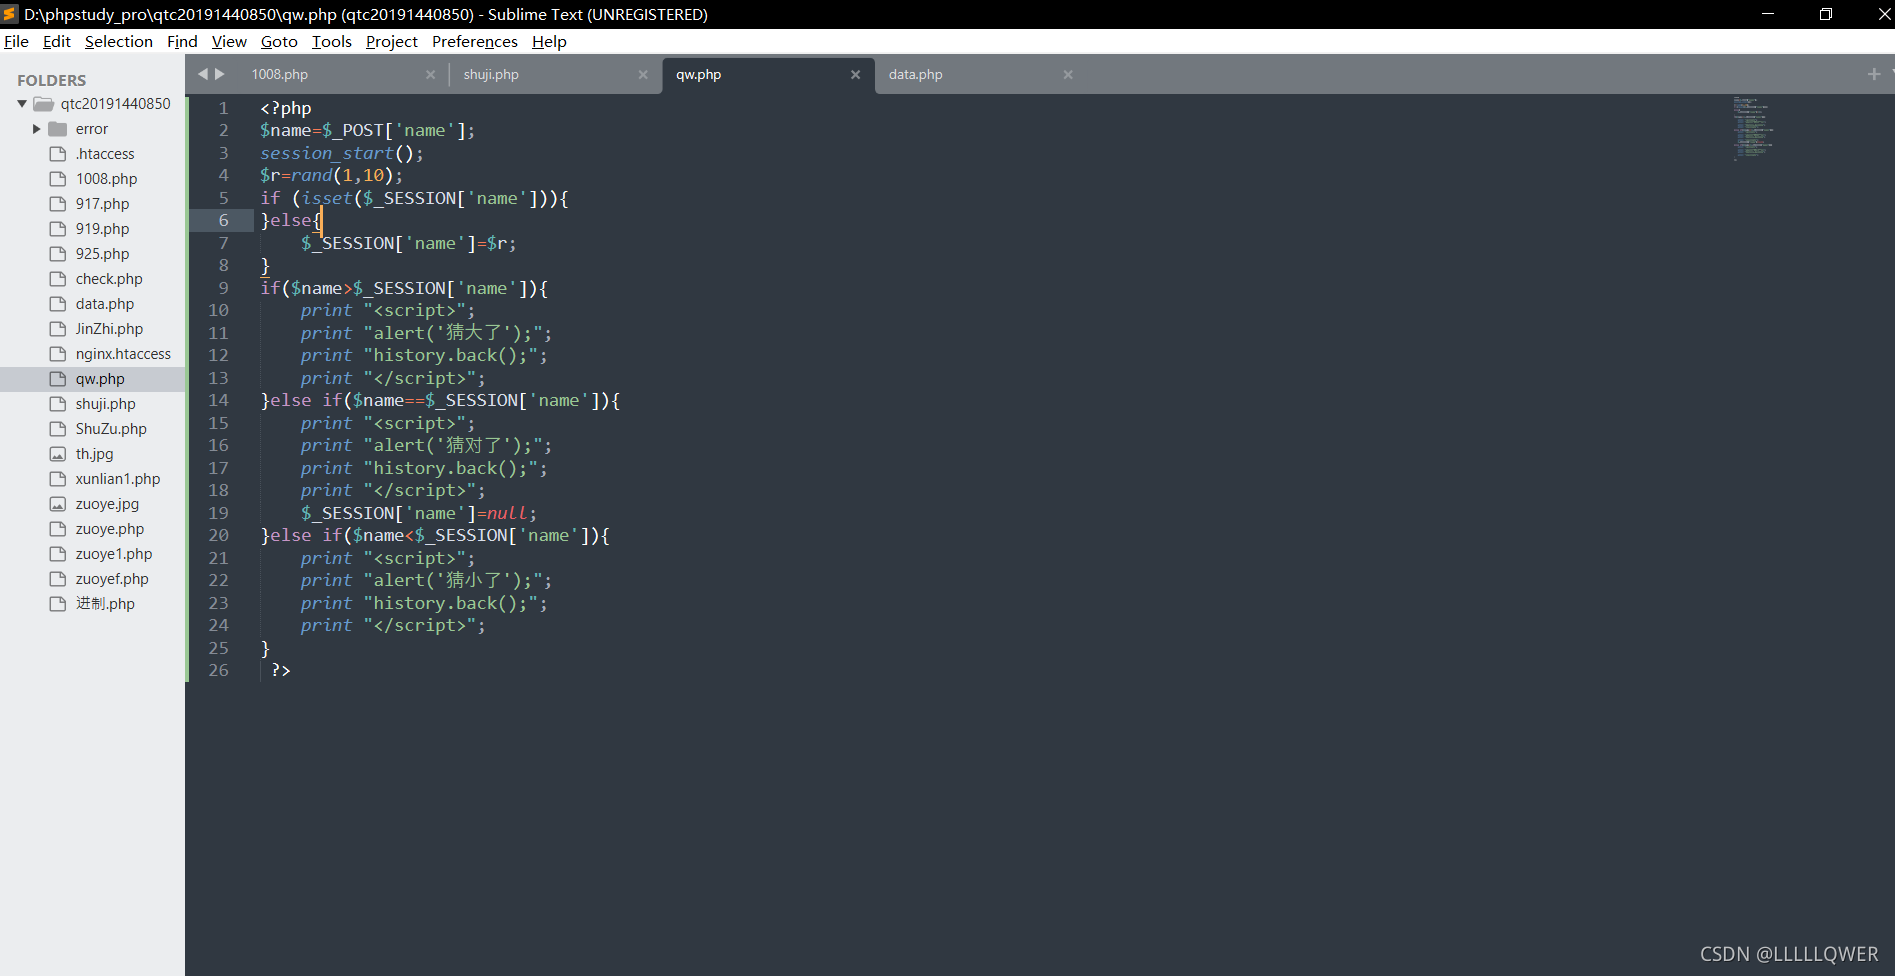1895x976 pixels.
Task: Open 917.php in the sidebar
Action: pos(102,204)
